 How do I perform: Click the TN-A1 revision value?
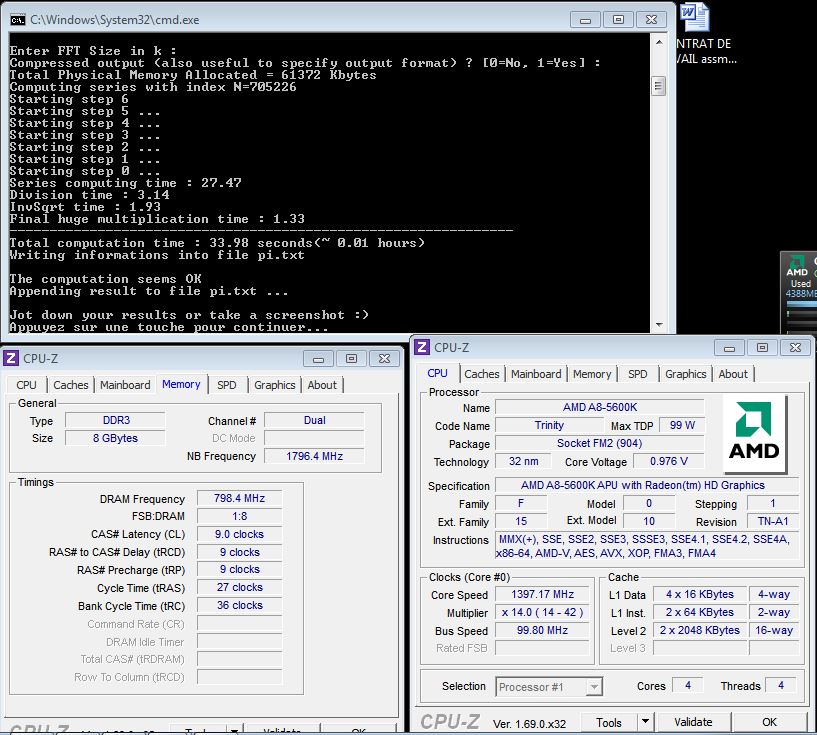pyautogui.click(x=773, y=521)
